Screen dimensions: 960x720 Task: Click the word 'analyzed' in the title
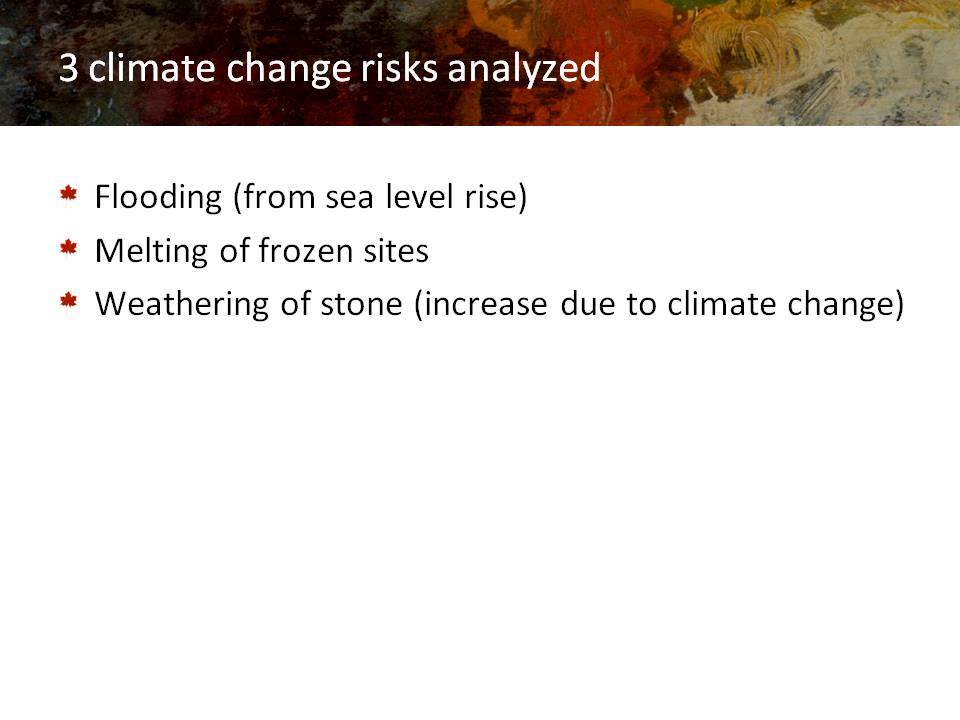coord(524,69)
